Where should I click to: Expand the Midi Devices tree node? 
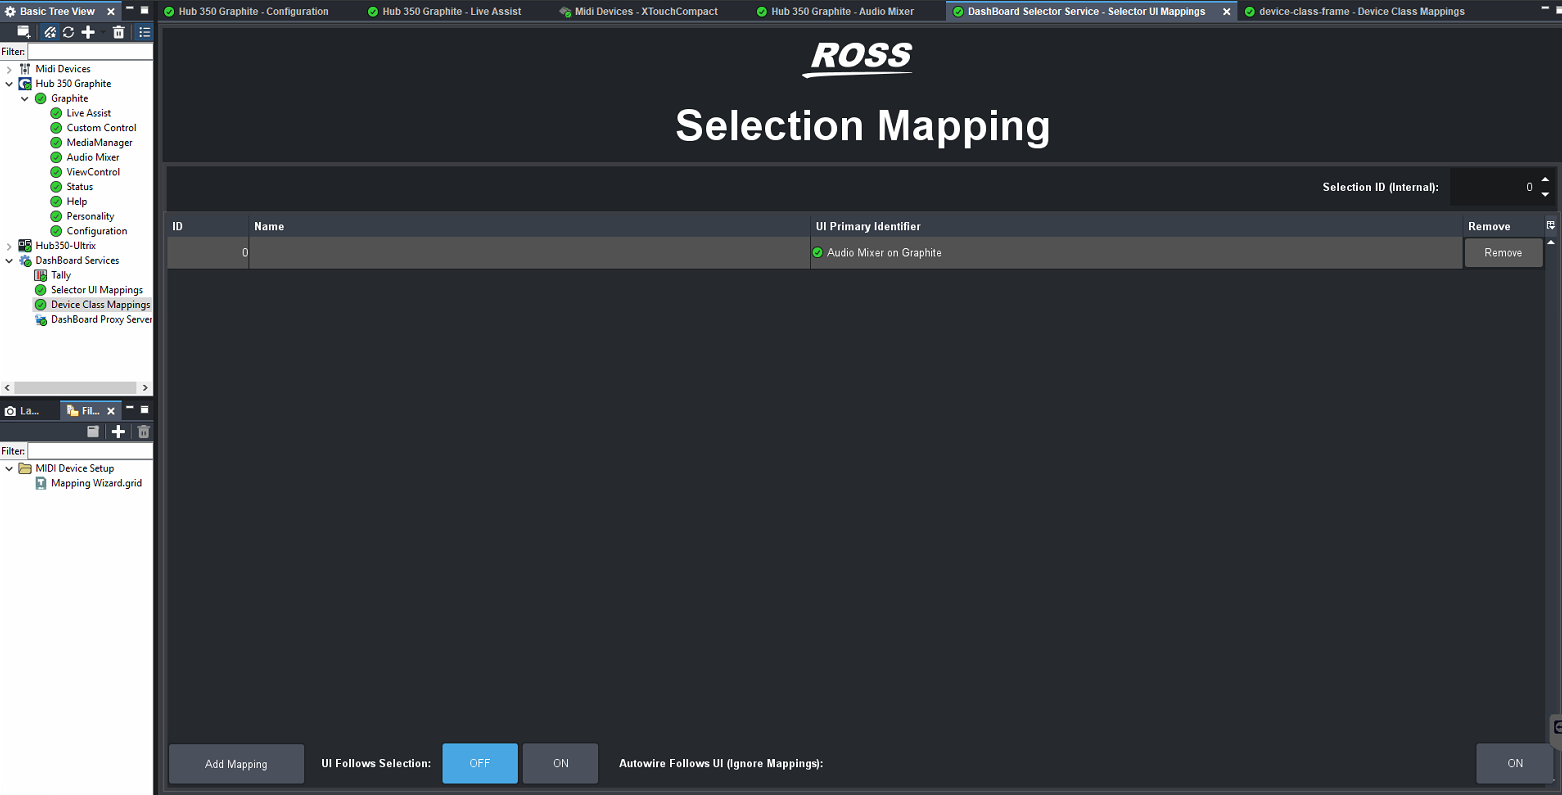pos(9,69)
